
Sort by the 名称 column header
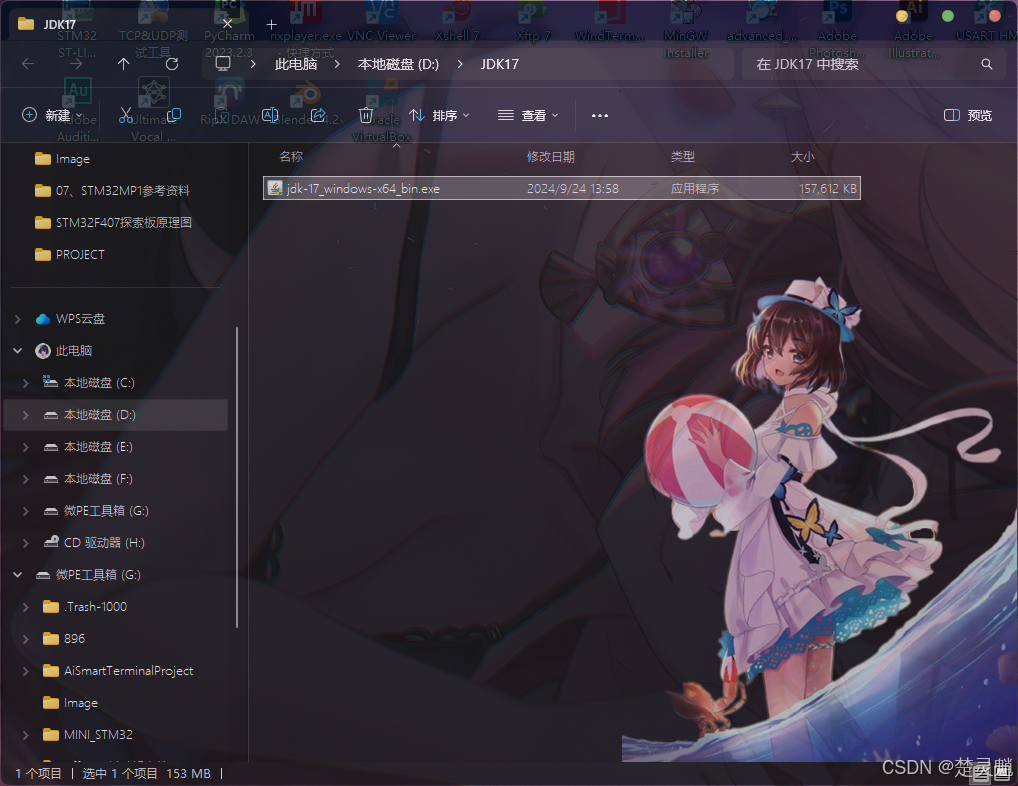click(291, 156)
